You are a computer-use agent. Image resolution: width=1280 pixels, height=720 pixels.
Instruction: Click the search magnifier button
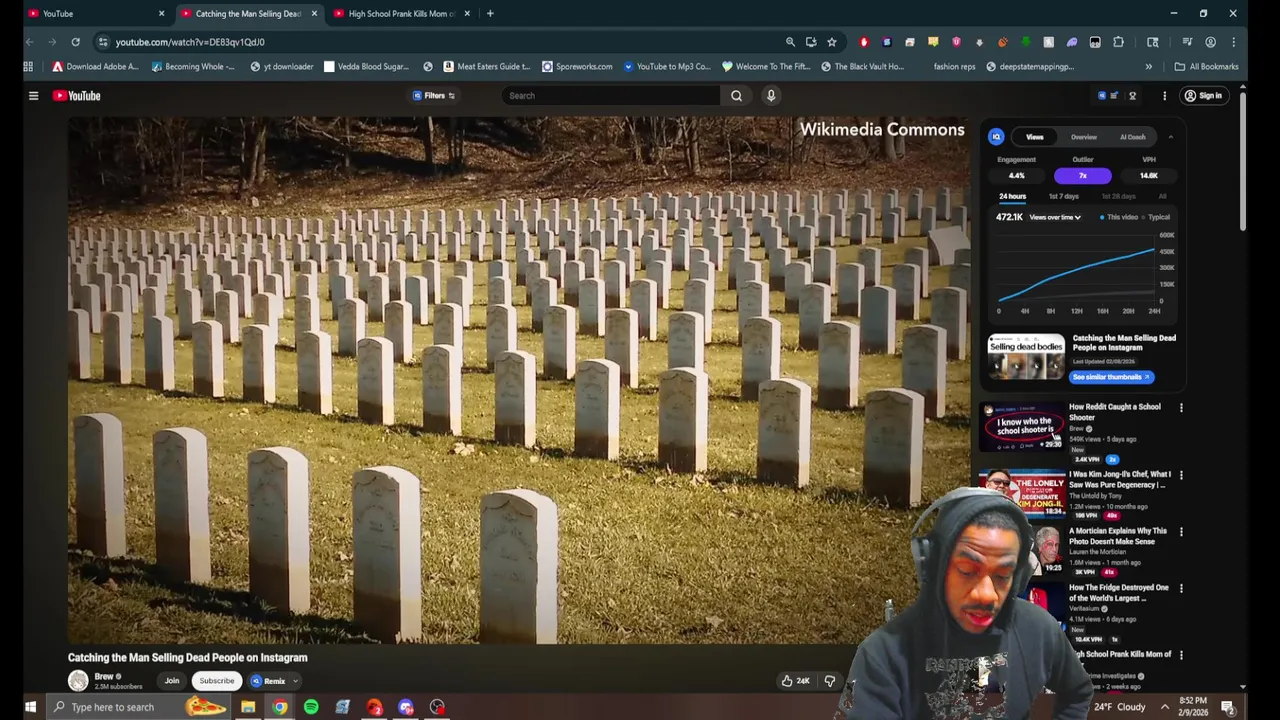(x=736, y=96)
